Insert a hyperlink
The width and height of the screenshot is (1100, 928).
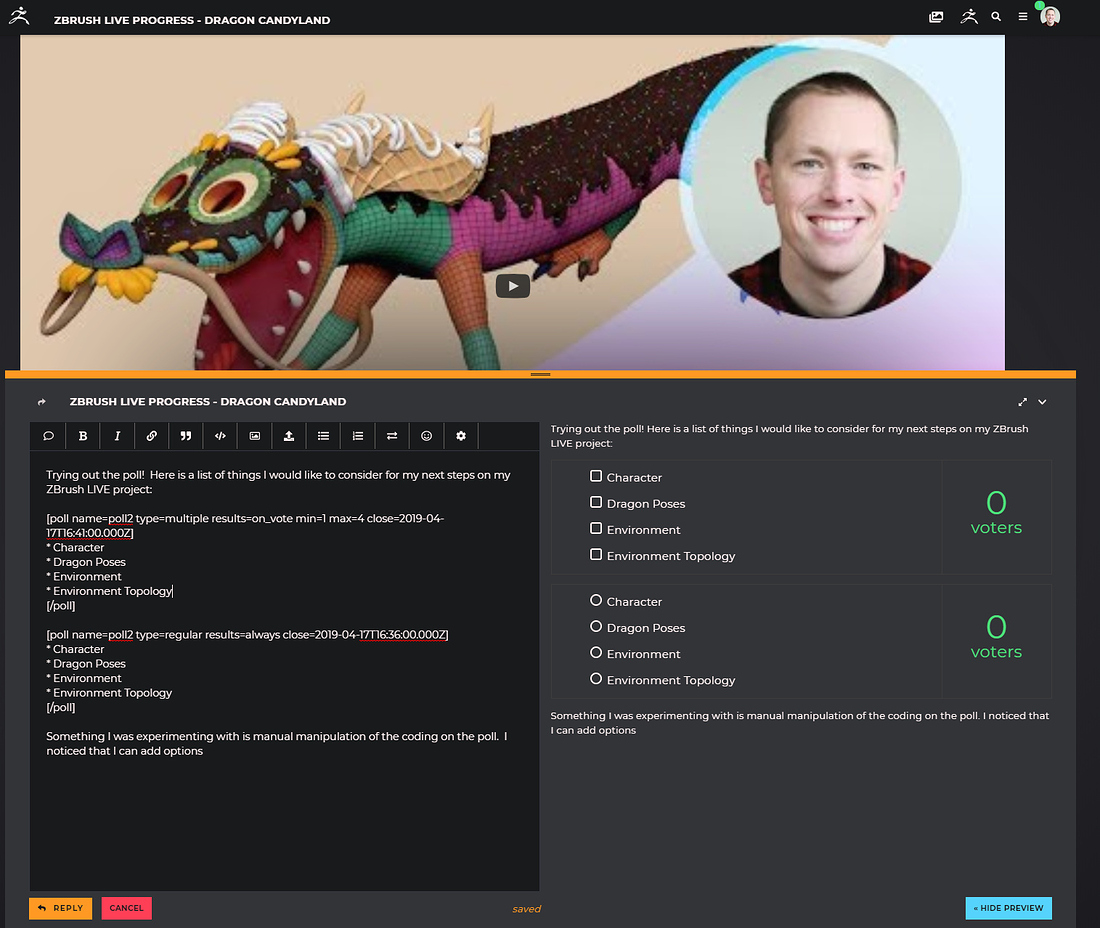point(152,436)
